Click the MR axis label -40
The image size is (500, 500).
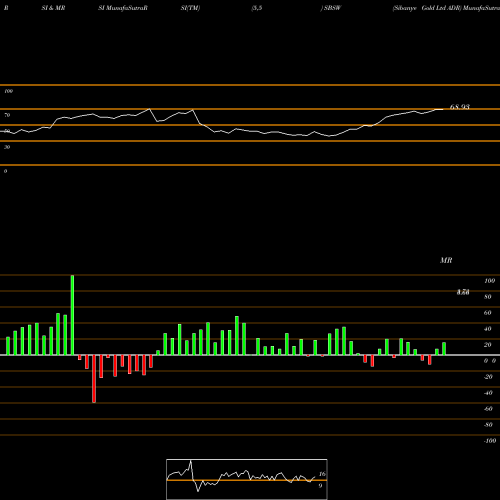(488, 393)
